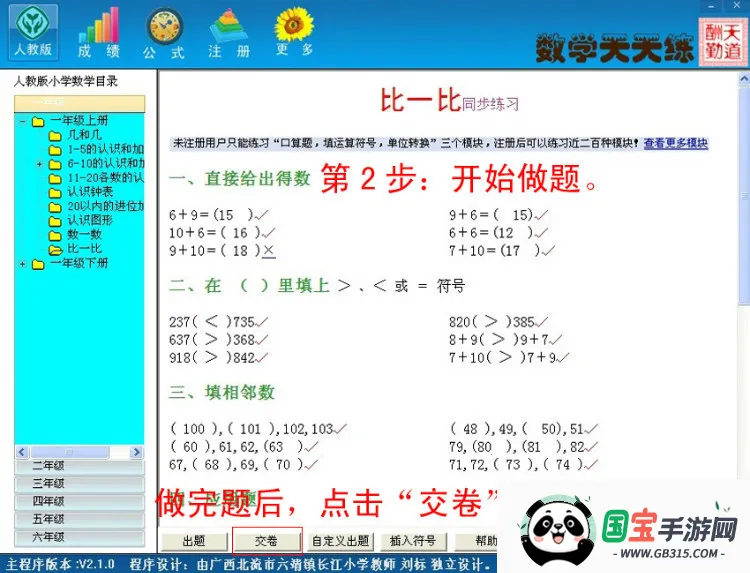Click the 出题 generate-questions button
The height and width of the screenshot is (573, 750).
coord(194,541)
